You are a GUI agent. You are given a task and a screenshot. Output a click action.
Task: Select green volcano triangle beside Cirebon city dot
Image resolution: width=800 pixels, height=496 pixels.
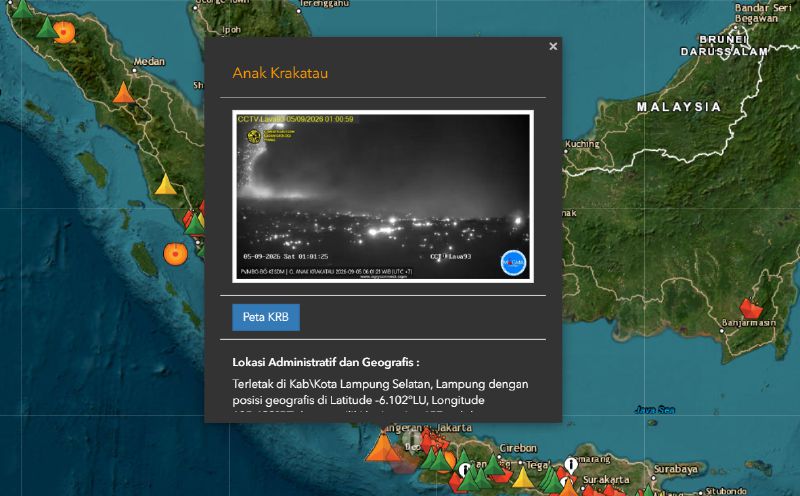(x=494, y=464)
